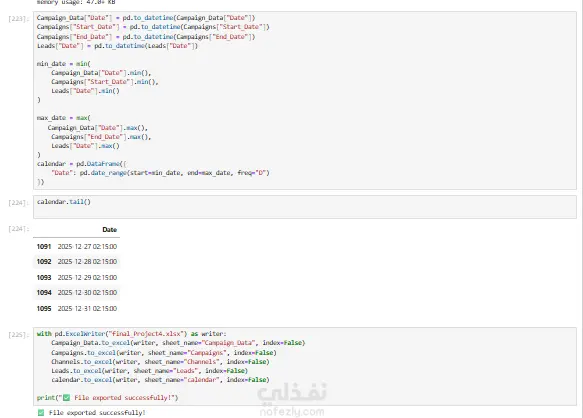Click the Leads.to_excel line
The width and height of the screenshot is (583, 418).
[149, 371]
